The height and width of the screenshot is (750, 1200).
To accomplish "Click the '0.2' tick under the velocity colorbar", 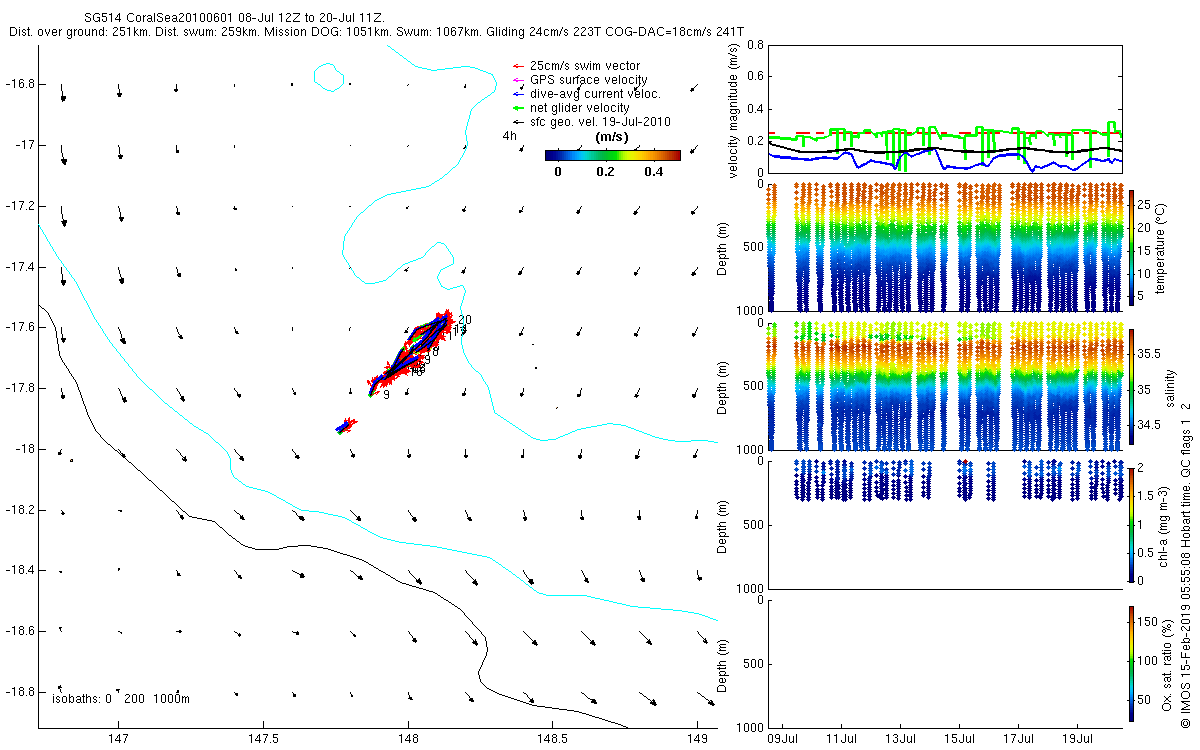I will [x=604, y=172].
